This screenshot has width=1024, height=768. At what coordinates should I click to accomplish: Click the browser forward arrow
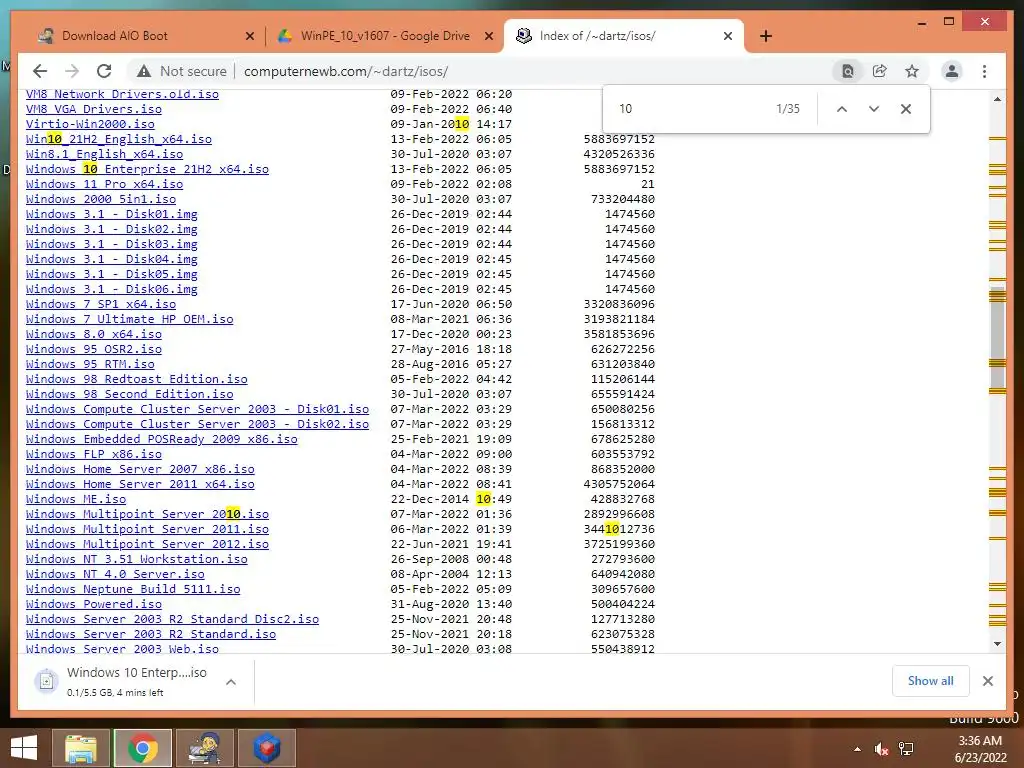[x=72, y=71]
